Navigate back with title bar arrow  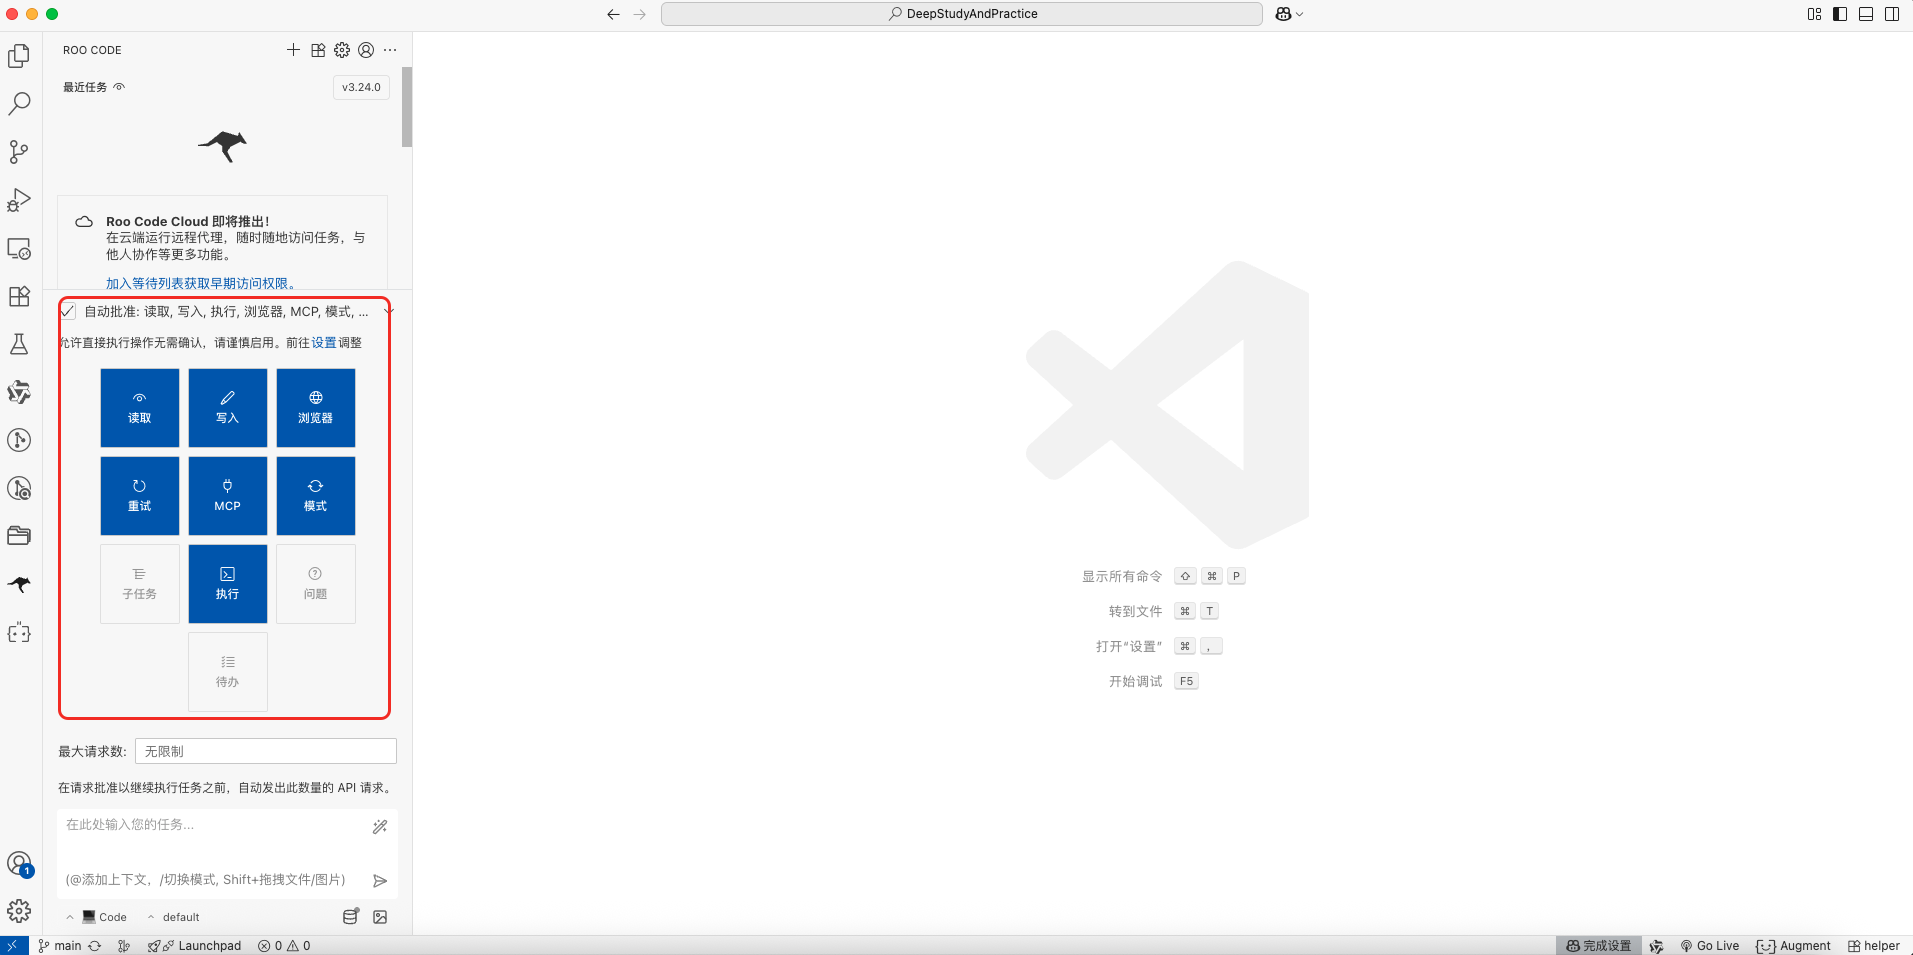coord(613,14)
